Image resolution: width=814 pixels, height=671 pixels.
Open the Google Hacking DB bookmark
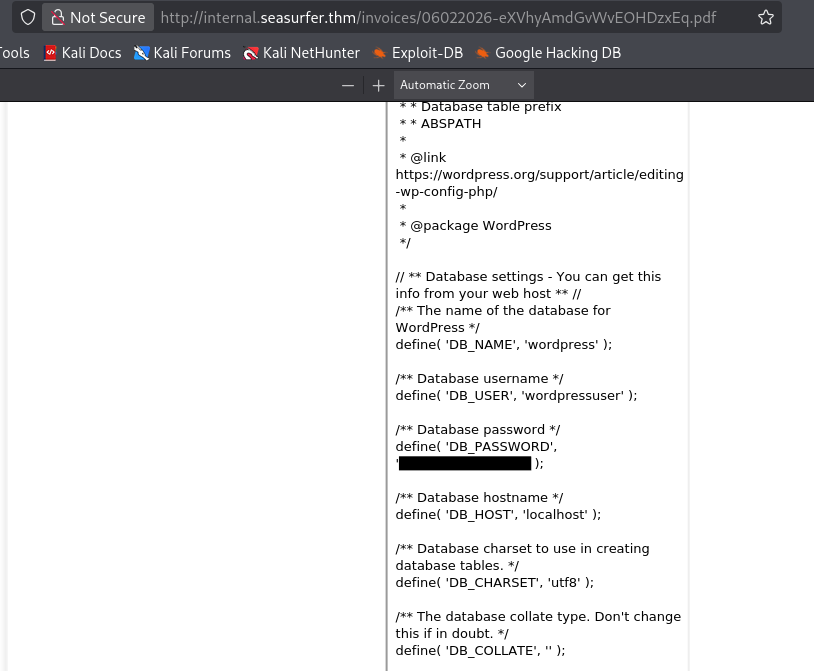click(548, 53)
